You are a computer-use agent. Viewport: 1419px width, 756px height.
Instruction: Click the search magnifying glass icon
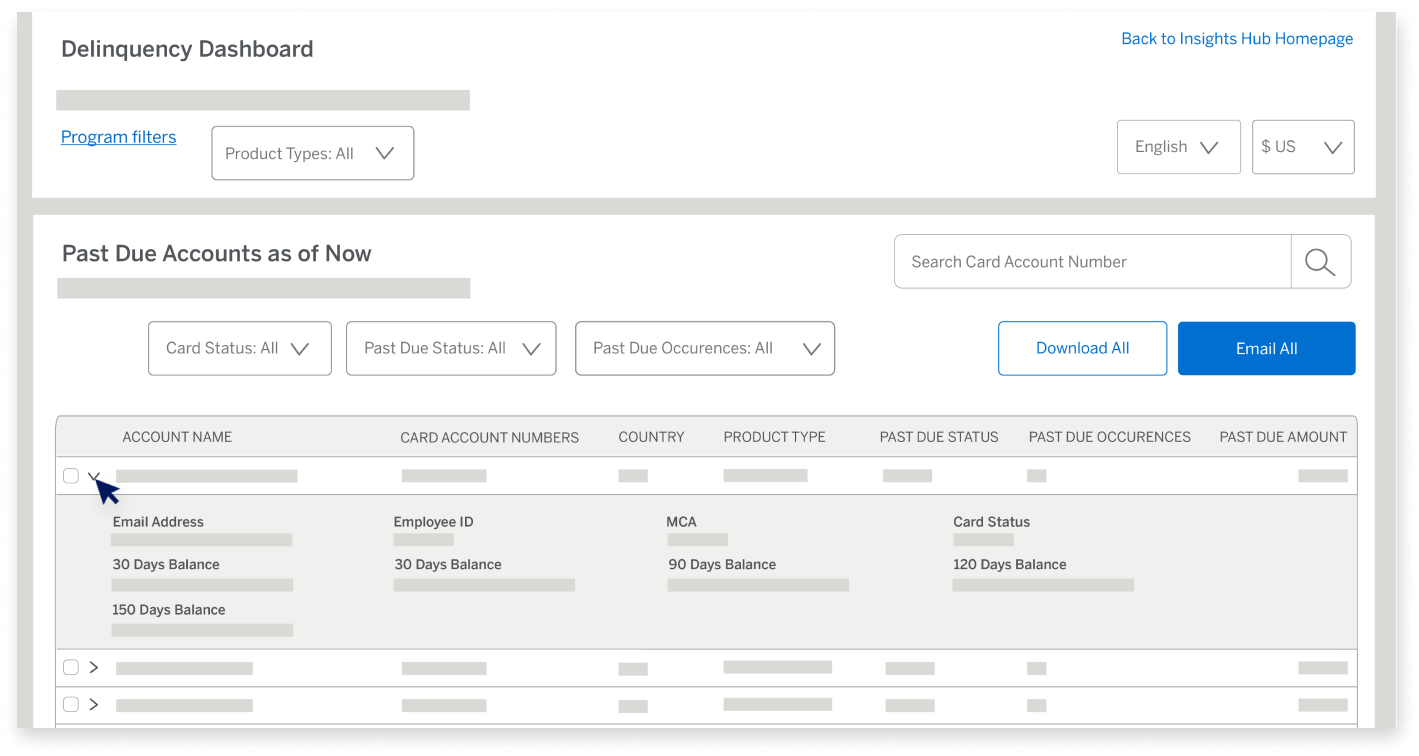1320,261
